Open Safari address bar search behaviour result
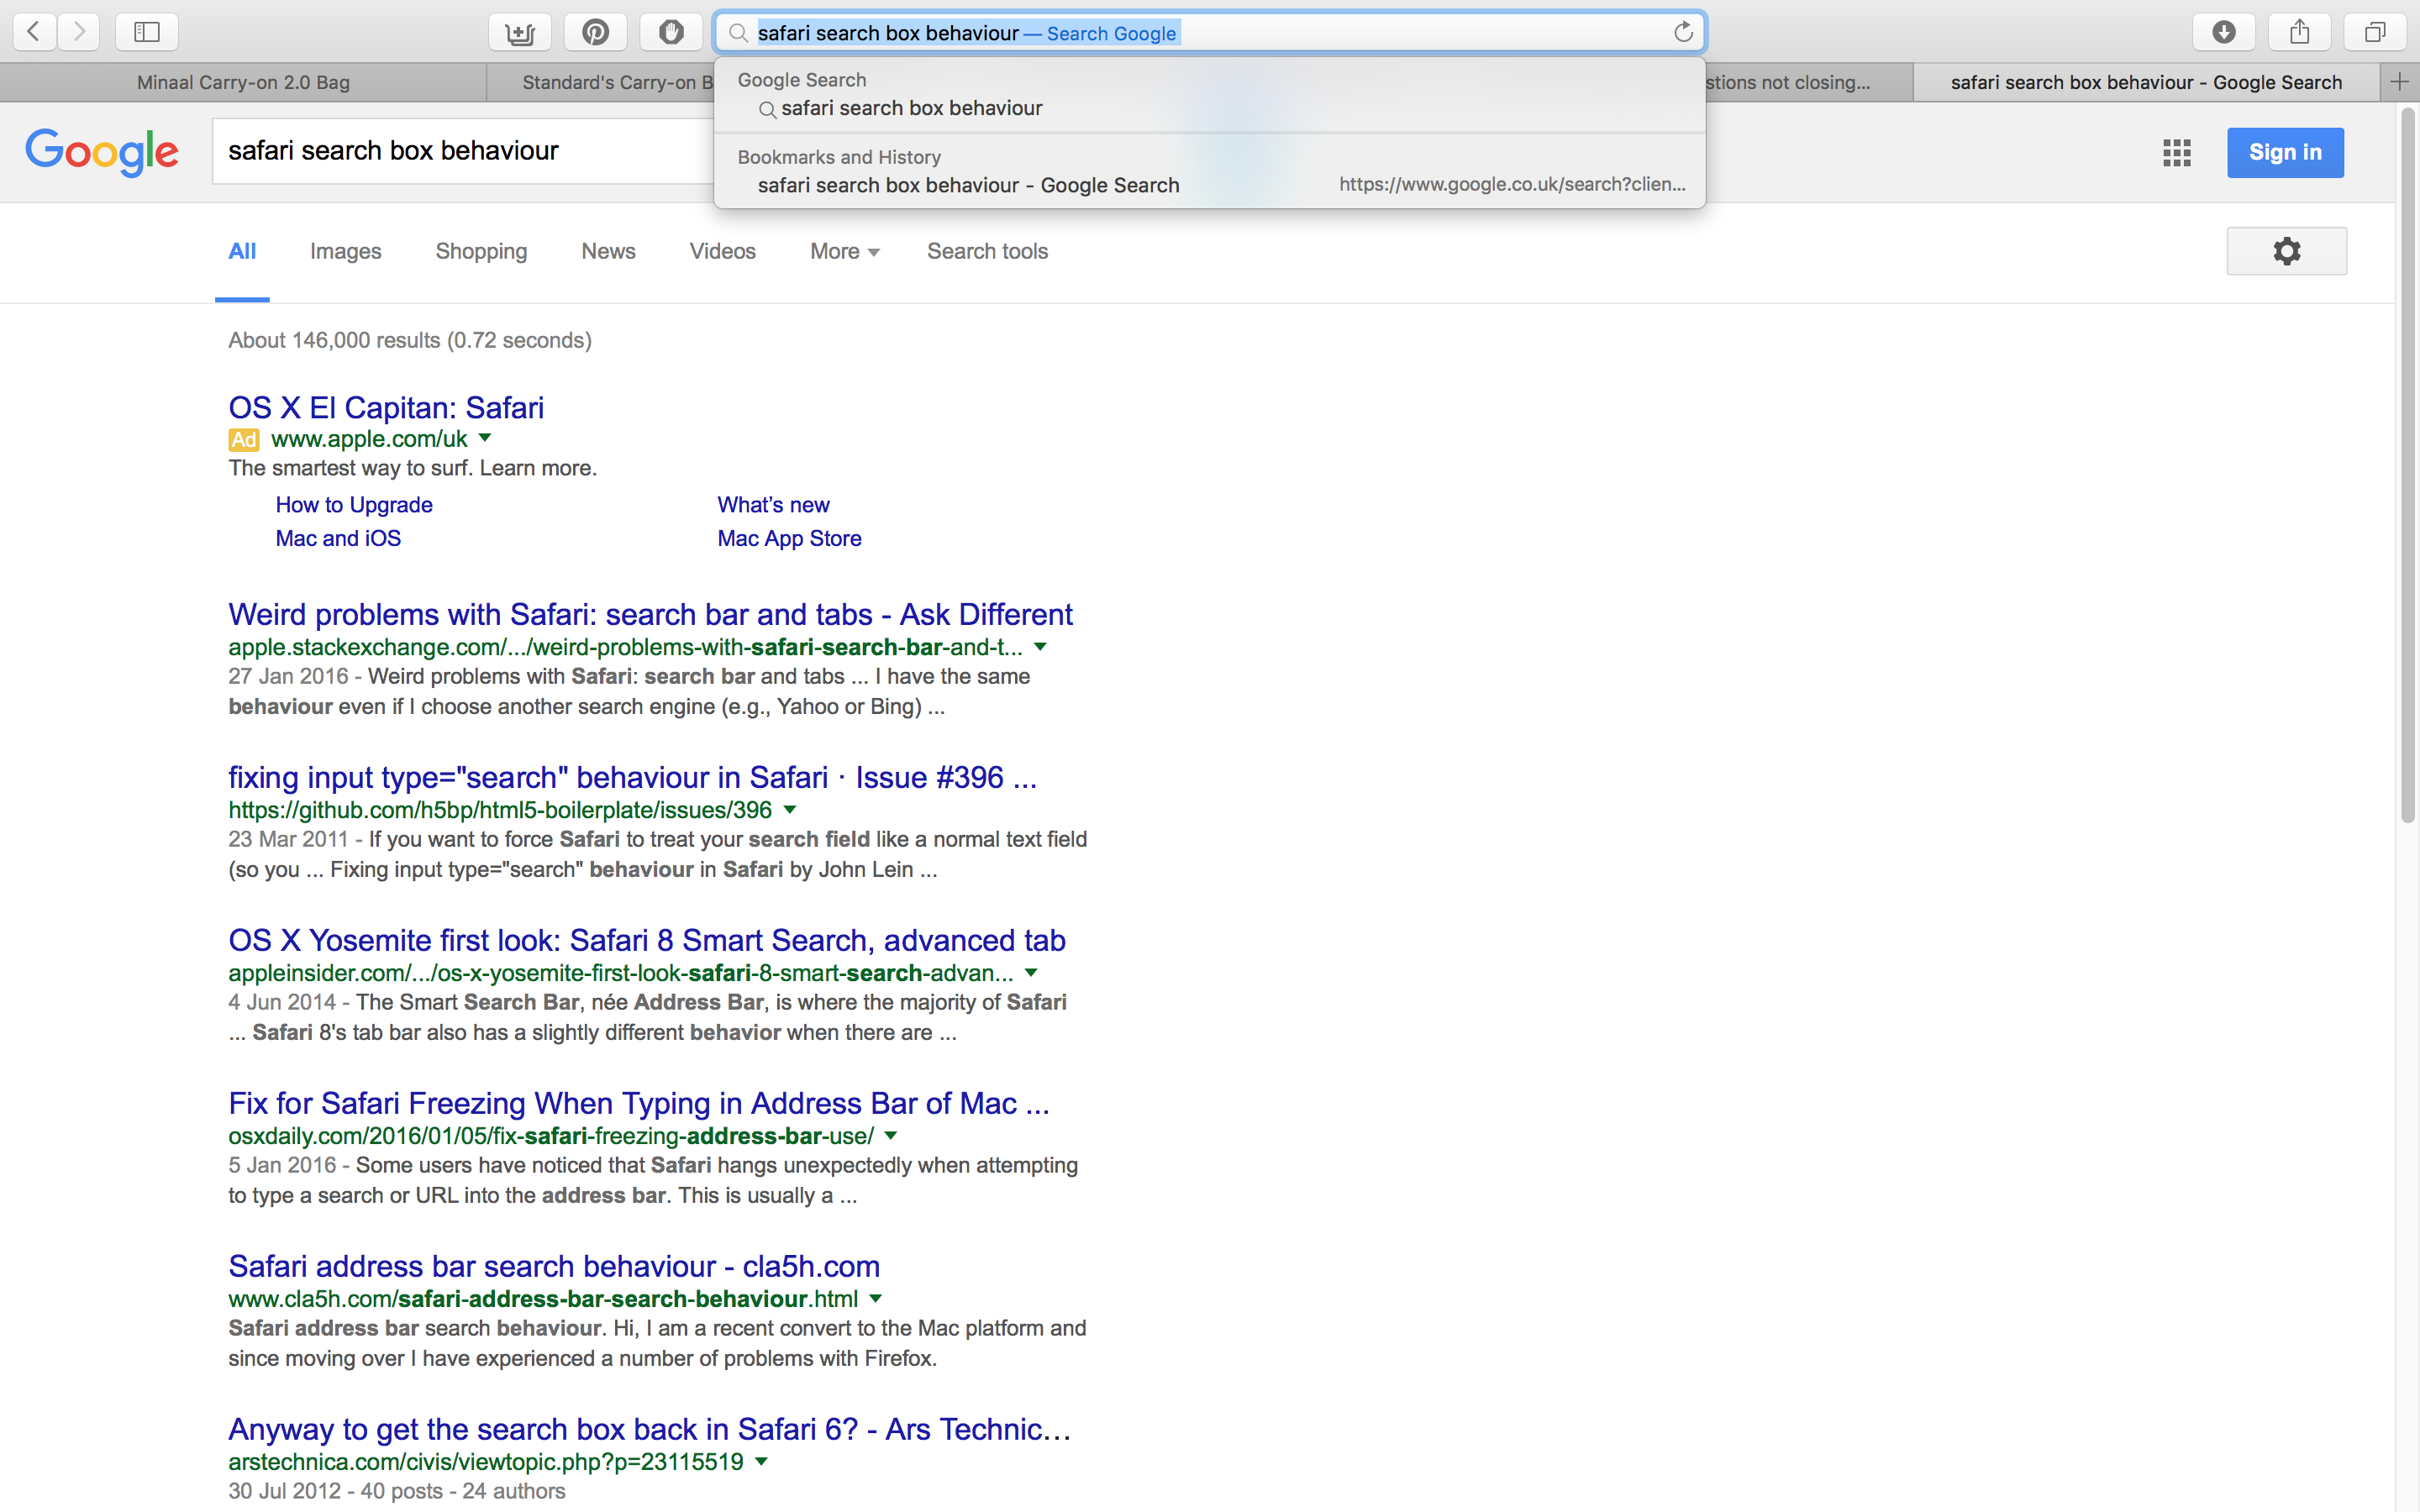Screen dimensions: 2420x1512 point(554,1266)
